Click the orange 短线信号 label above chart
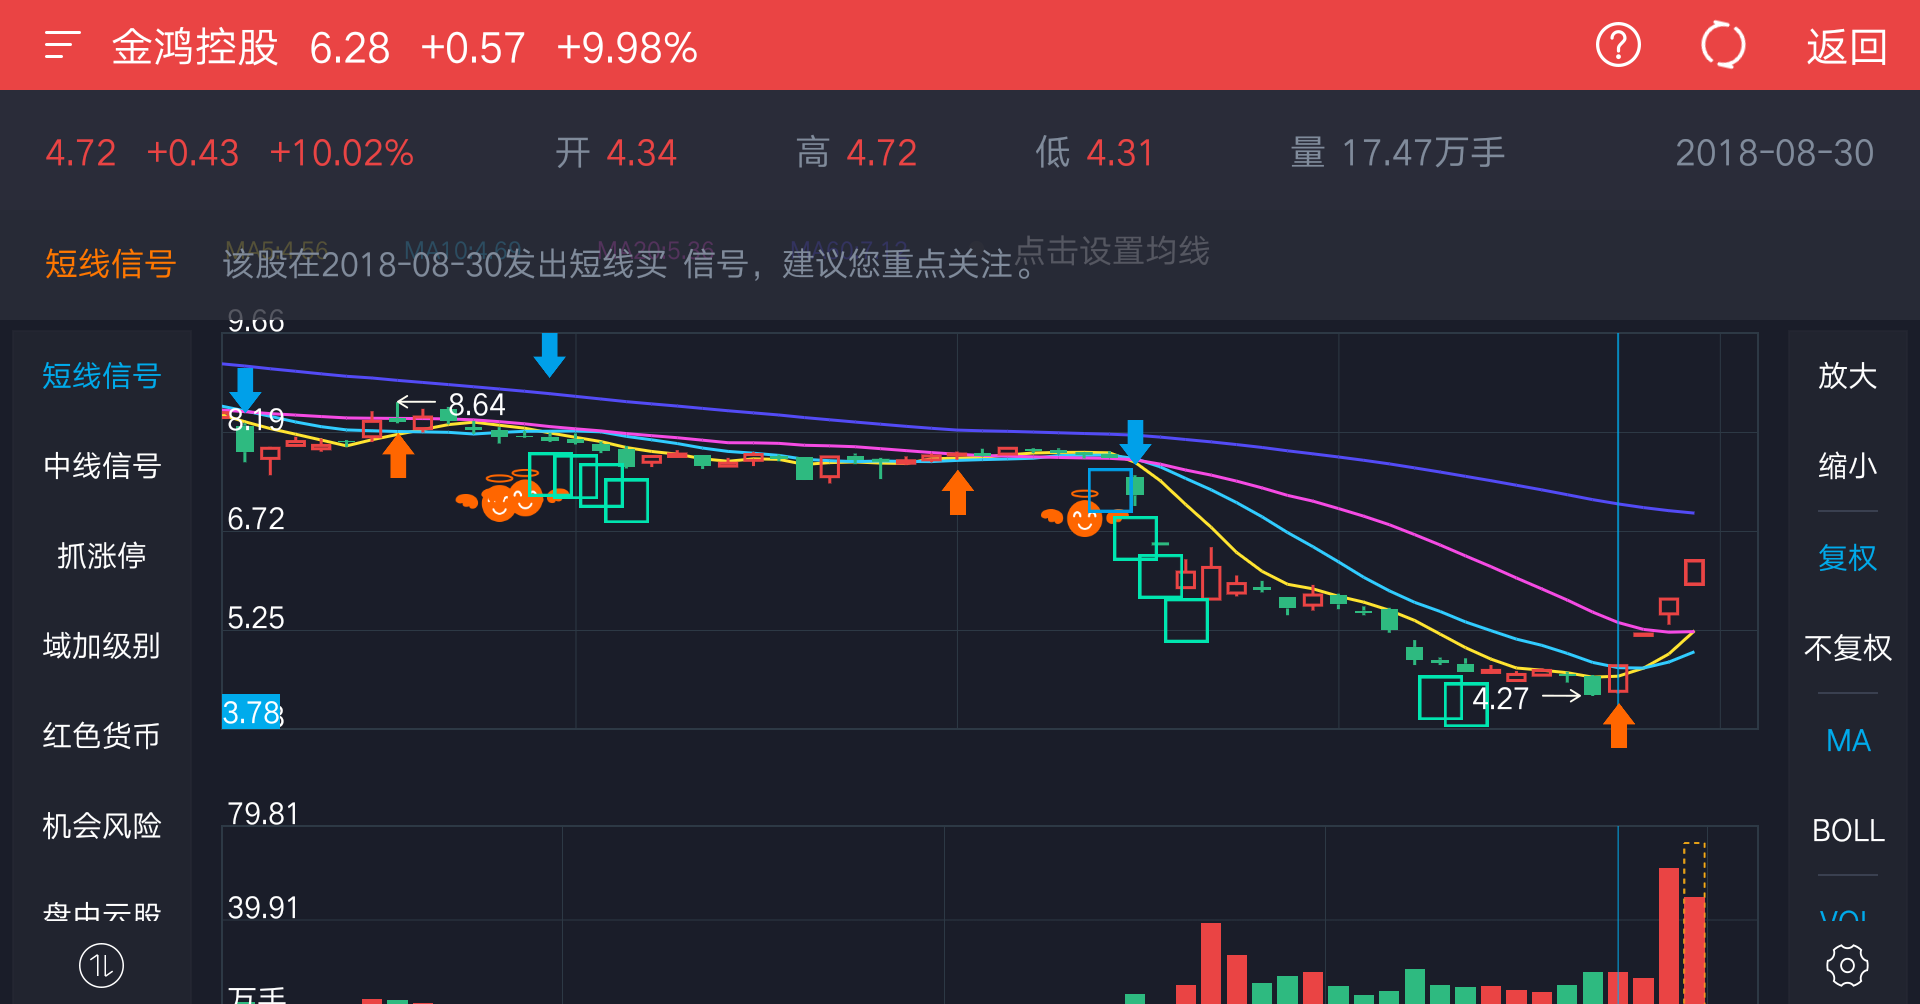 [110, 264]
